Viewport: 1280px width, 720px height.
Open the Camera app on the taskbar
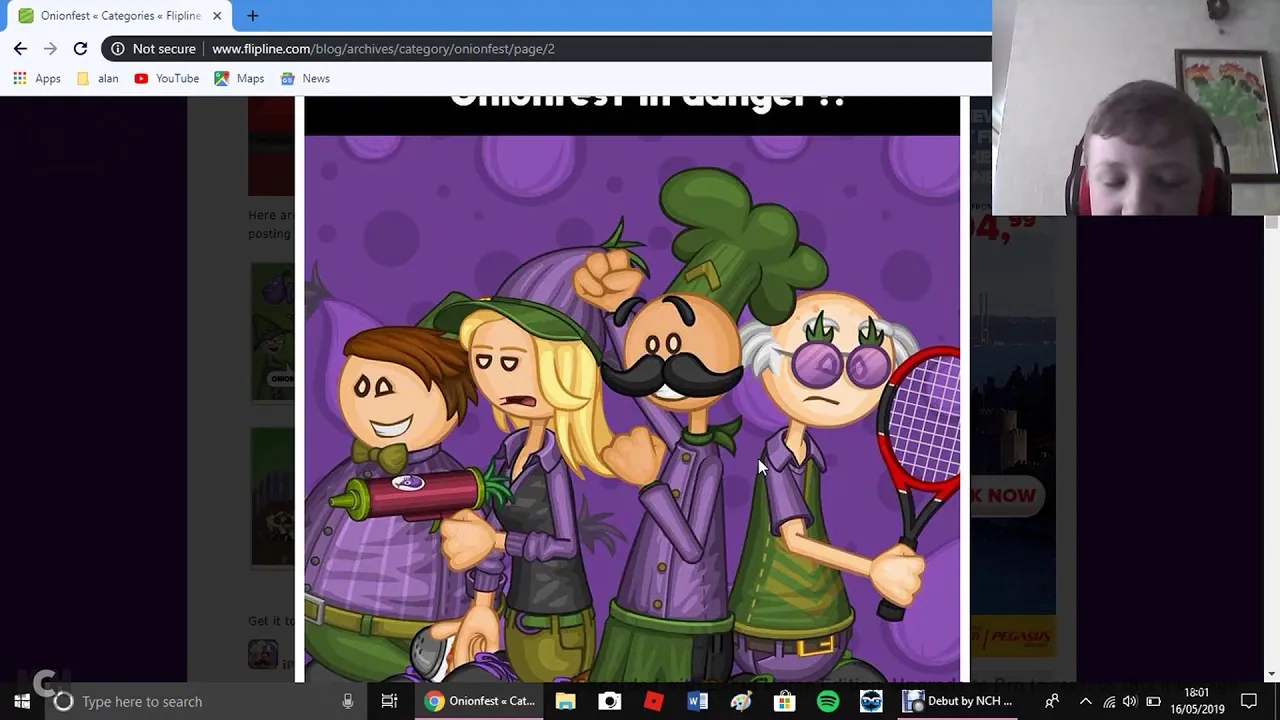click(x=609, y=701)
